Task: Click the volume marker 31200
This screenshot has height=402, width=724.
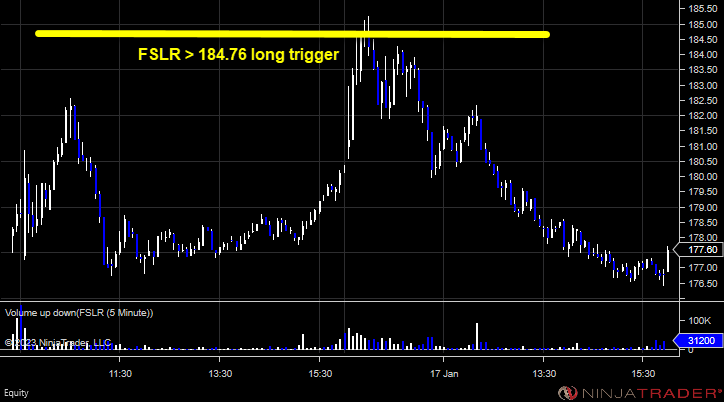Action: point(699,341)
